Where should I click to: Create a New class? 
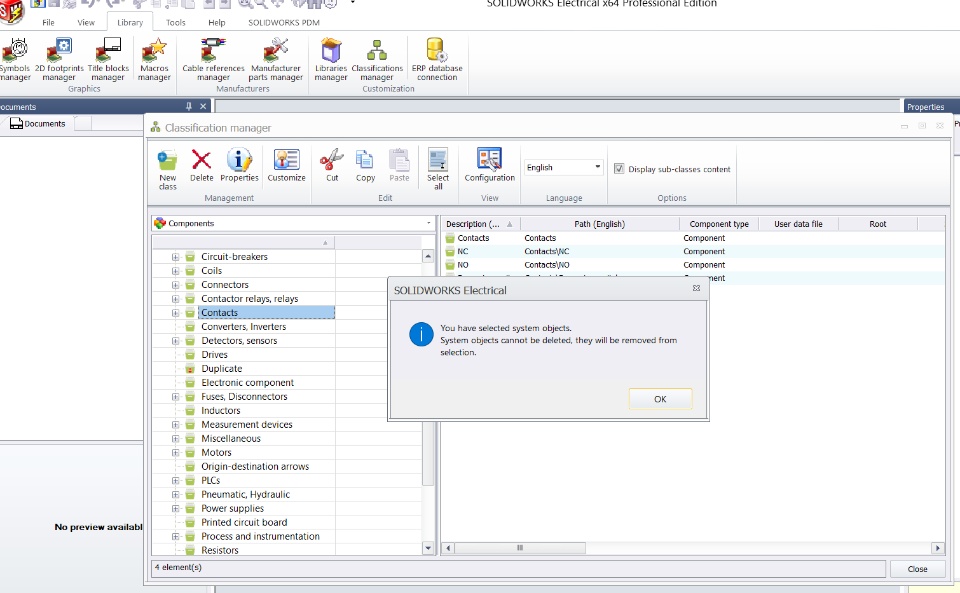167,169
